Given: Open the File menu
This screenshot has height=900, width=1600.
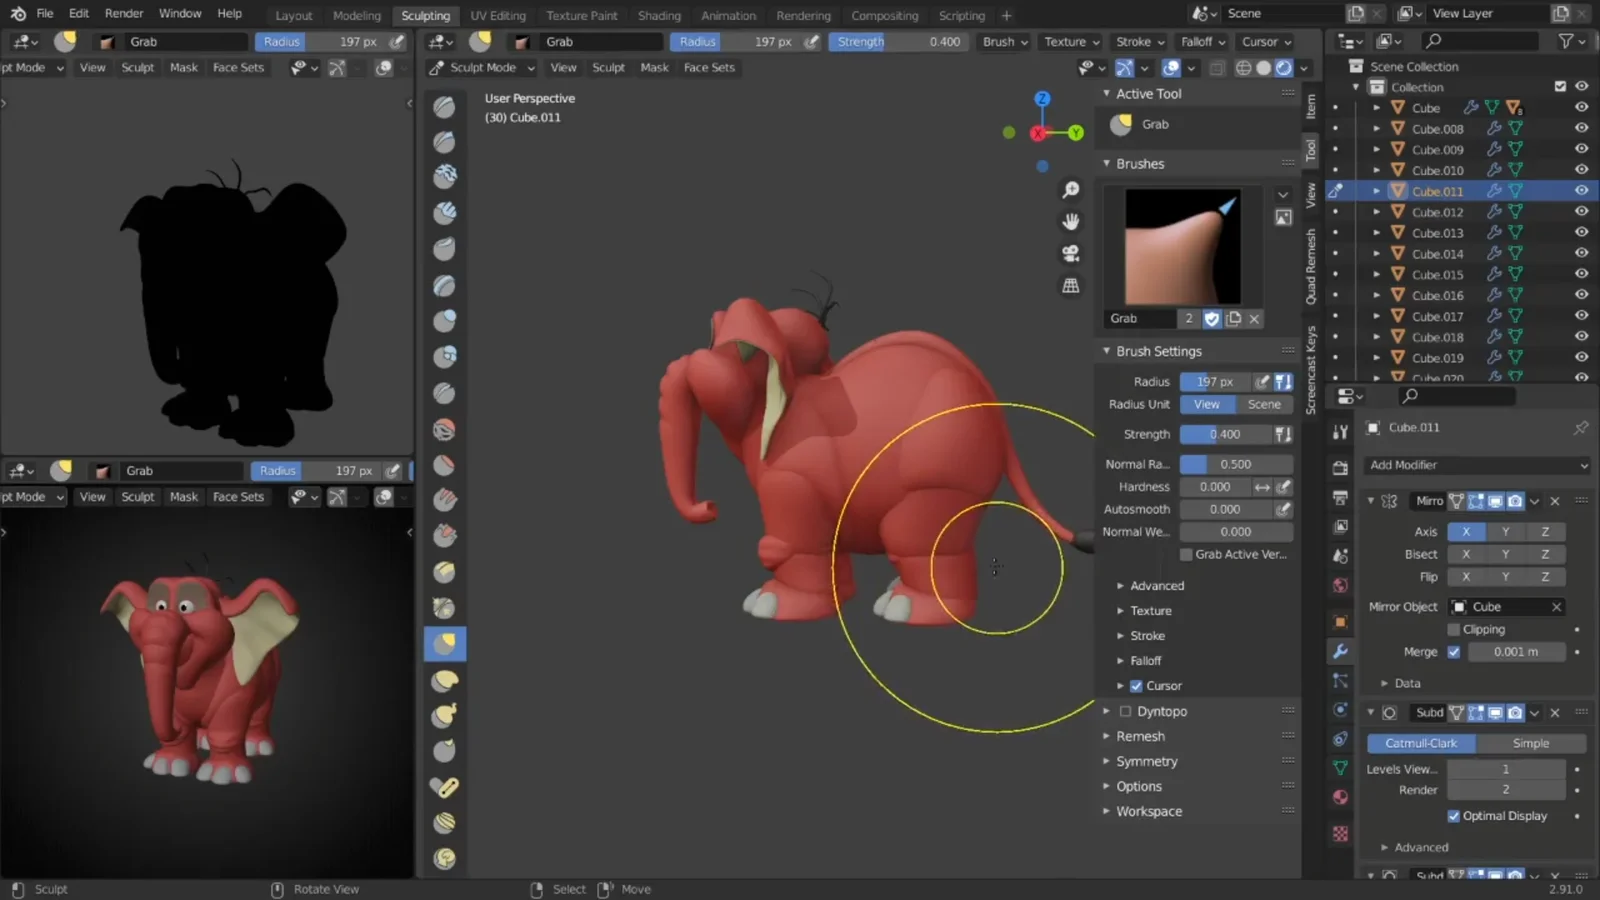Looking at the screenshot, I should 45,13.
